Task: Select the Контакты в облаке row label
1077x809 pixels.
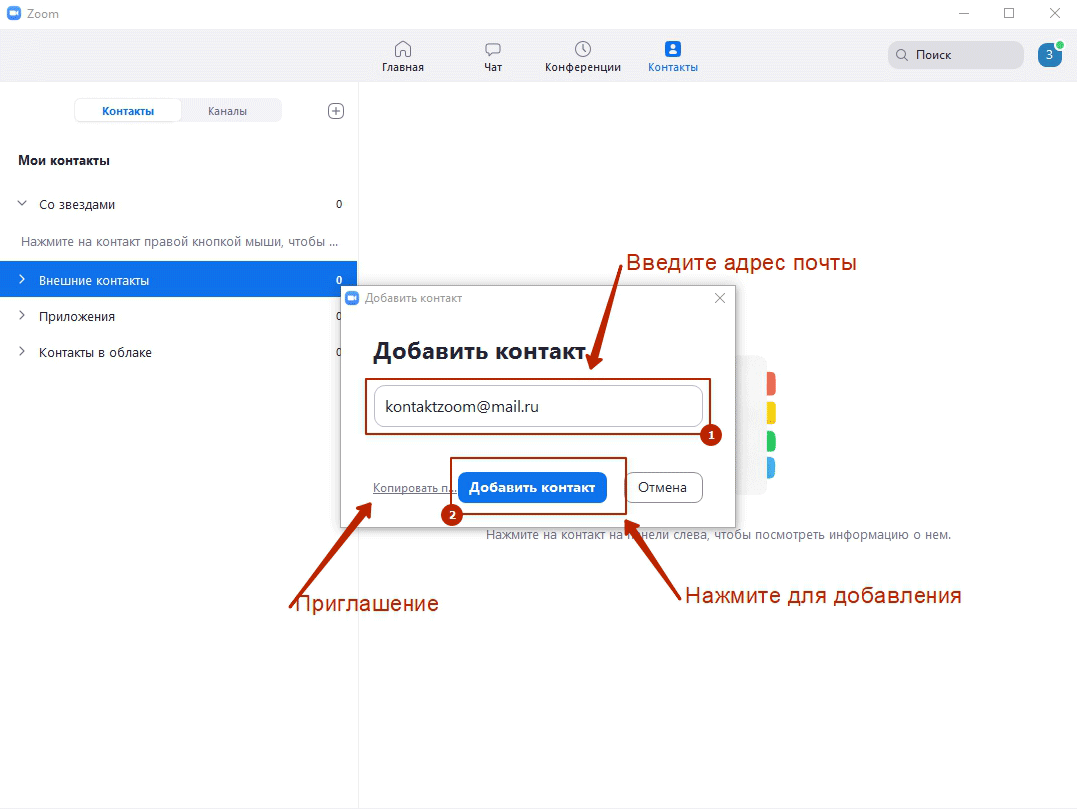Action: 95,352
